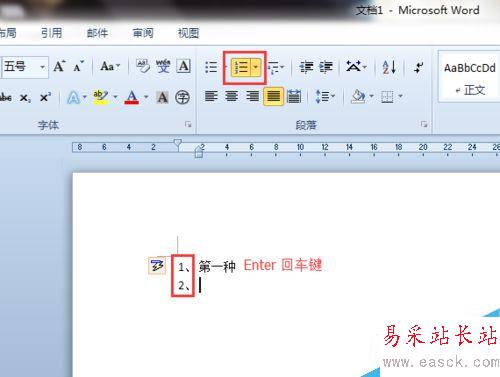The width and height of the screenshot is (500, 377).
Task: Open the 字体 dialog launcher
Action: [188, 125]
